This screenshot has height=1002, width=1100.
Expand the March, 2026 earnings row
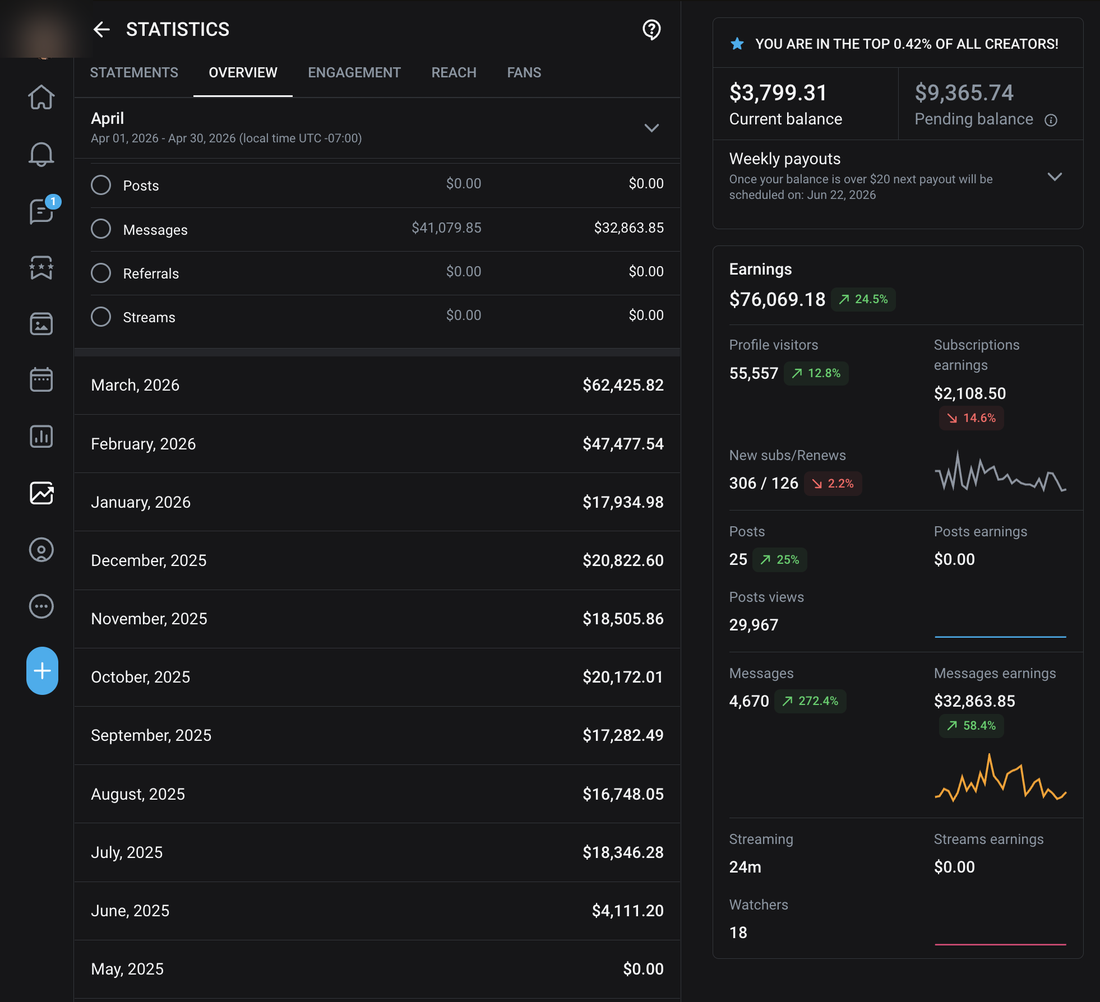click(377, 385)
